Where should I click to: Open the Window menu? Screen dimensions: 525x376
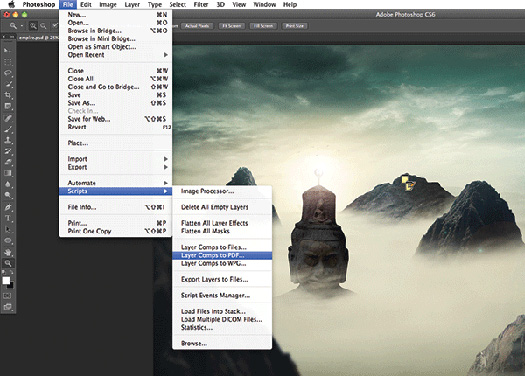265,4
